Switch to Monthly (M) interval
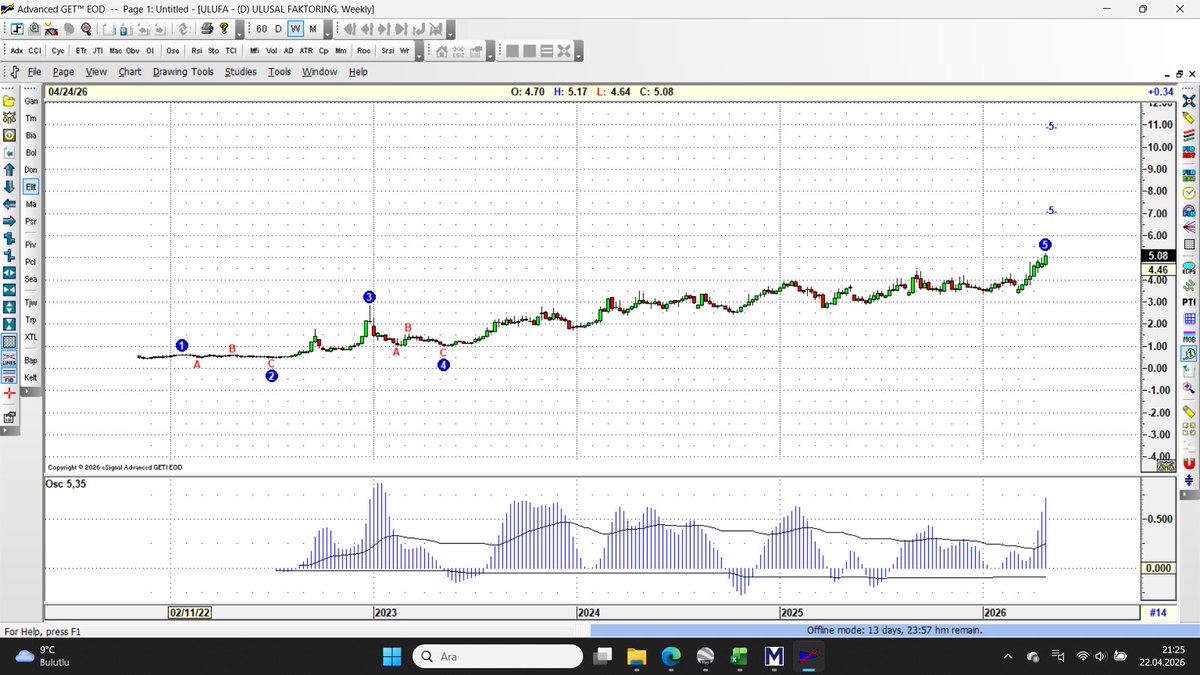Screen dimensions: 1200x675 pos(313,29)
